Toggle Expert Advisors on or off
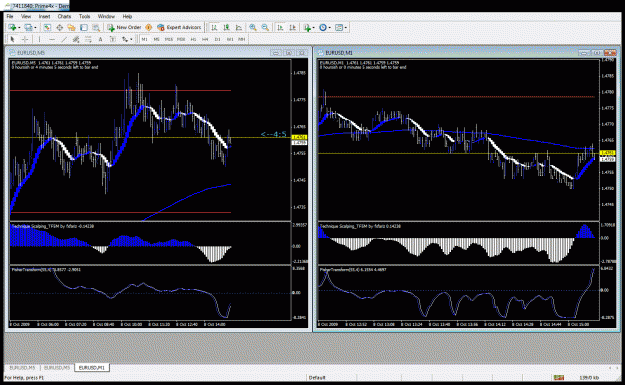Screen dimensions: 625x385 (x=179, y=28)
